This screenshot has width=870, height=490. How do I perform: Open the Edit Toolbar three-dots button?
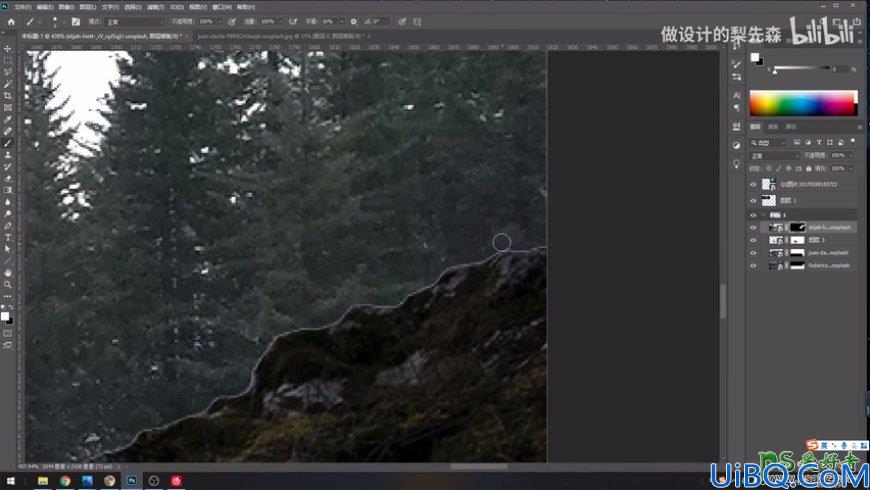8,296
